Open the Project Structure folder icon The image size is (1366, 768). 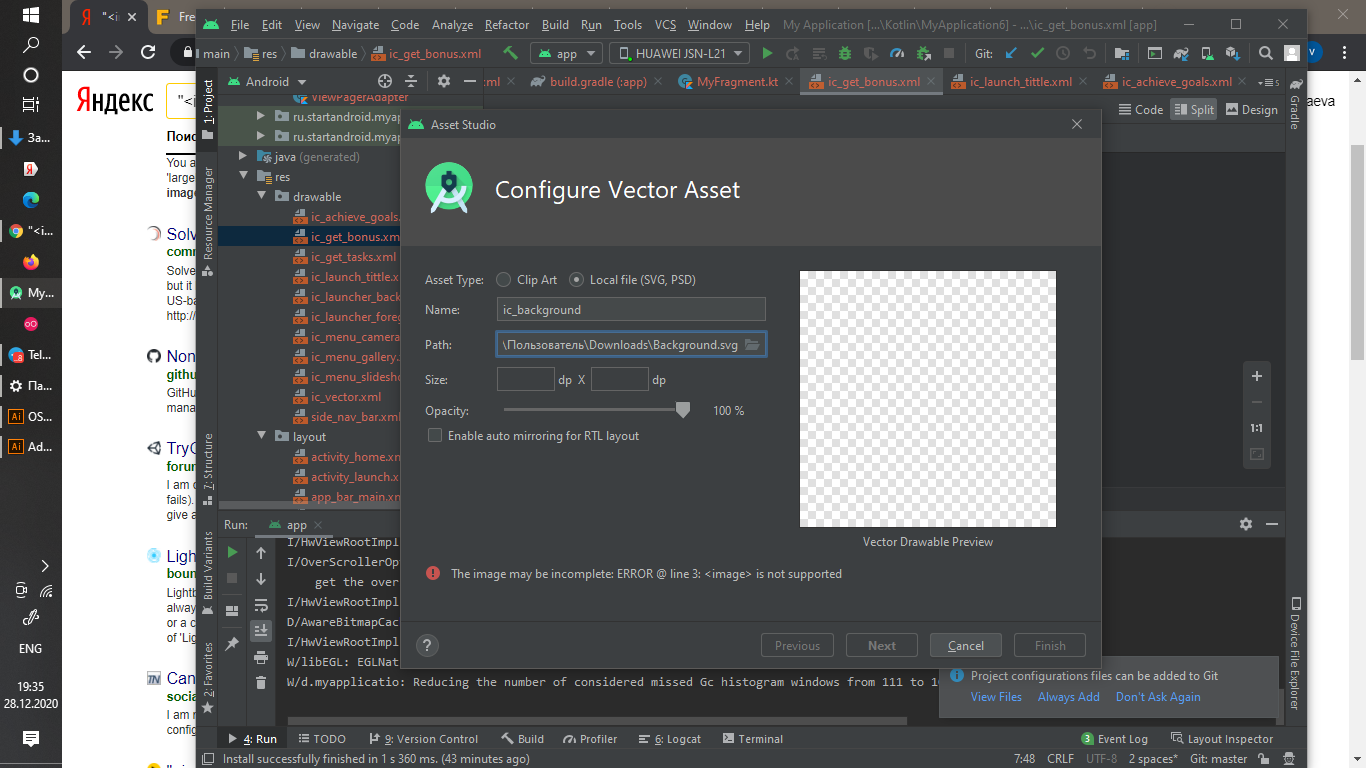pos(1122,54)
